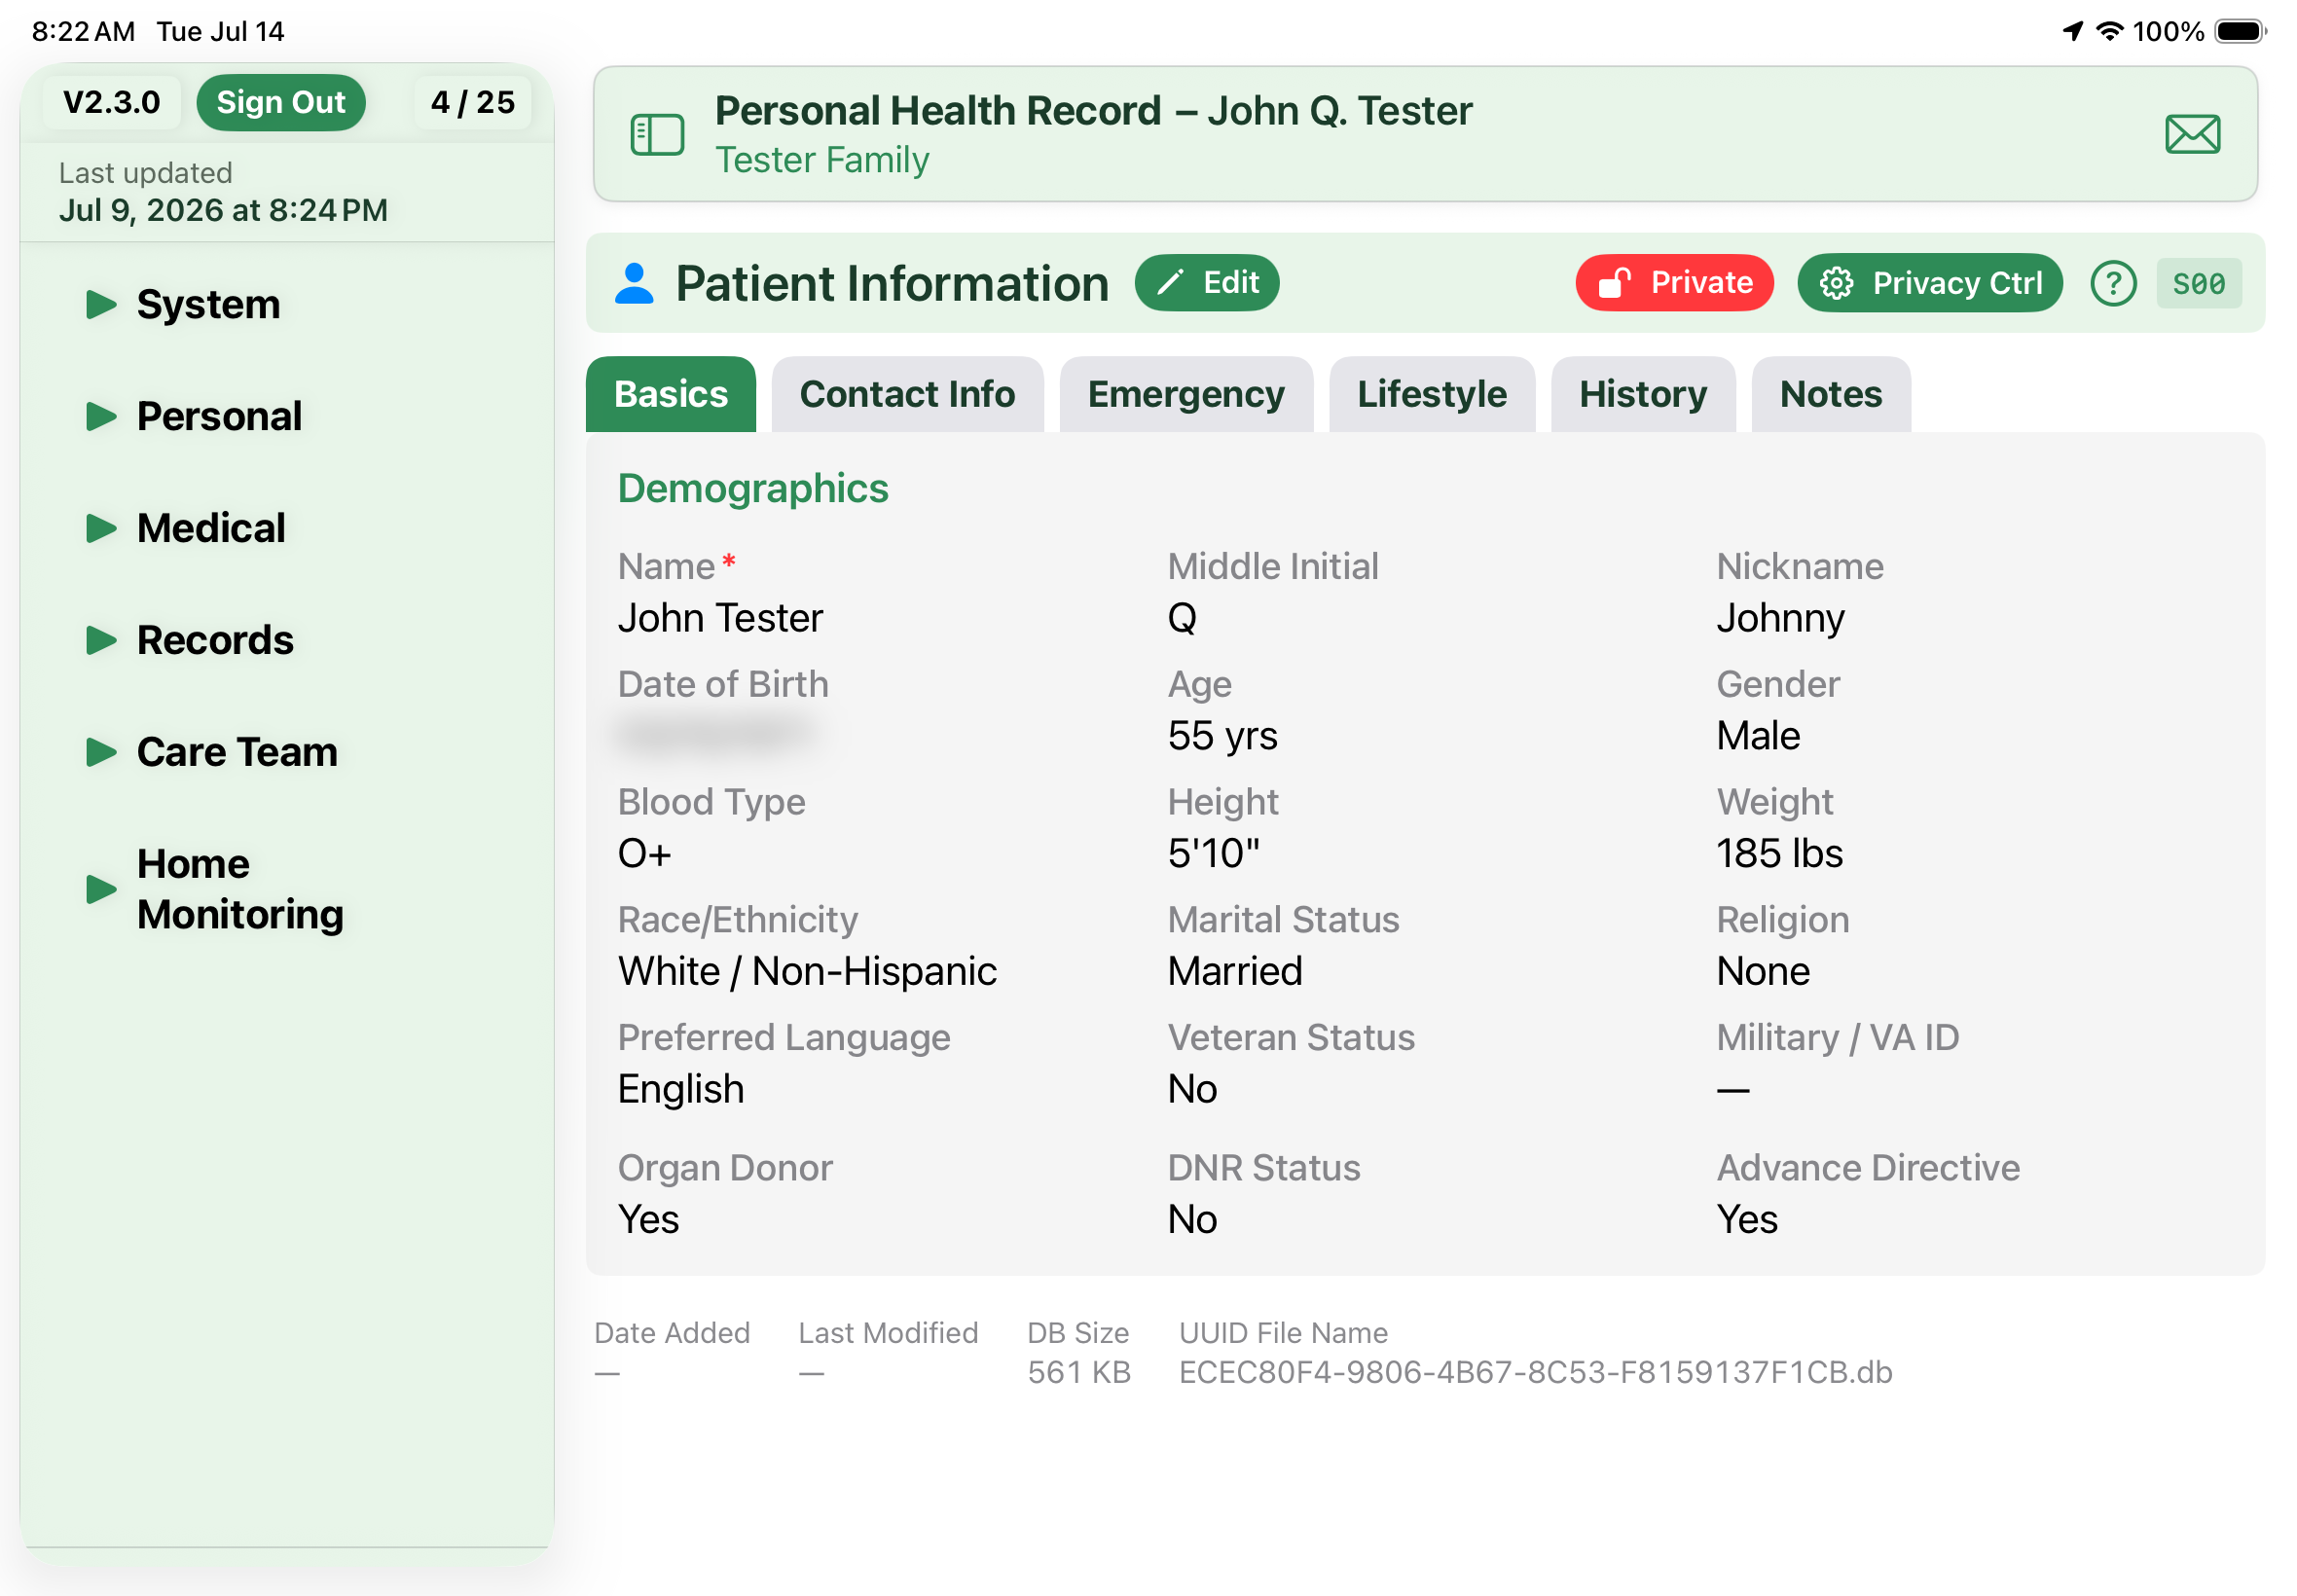Expand the Personal section
2297x1596 pixels.
pos(194,416)
